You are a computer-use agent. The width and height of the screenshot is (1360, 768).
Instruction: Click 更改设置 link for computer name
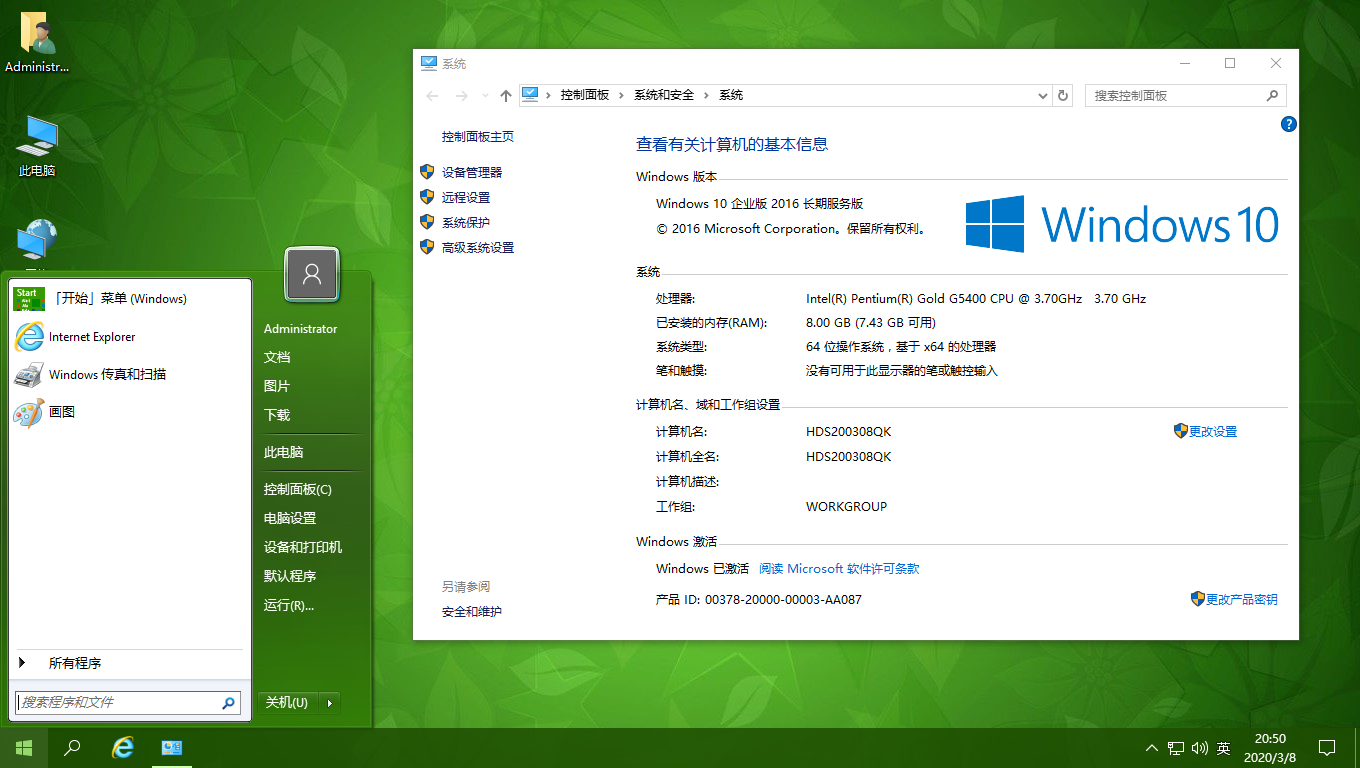click(1213, 431)
